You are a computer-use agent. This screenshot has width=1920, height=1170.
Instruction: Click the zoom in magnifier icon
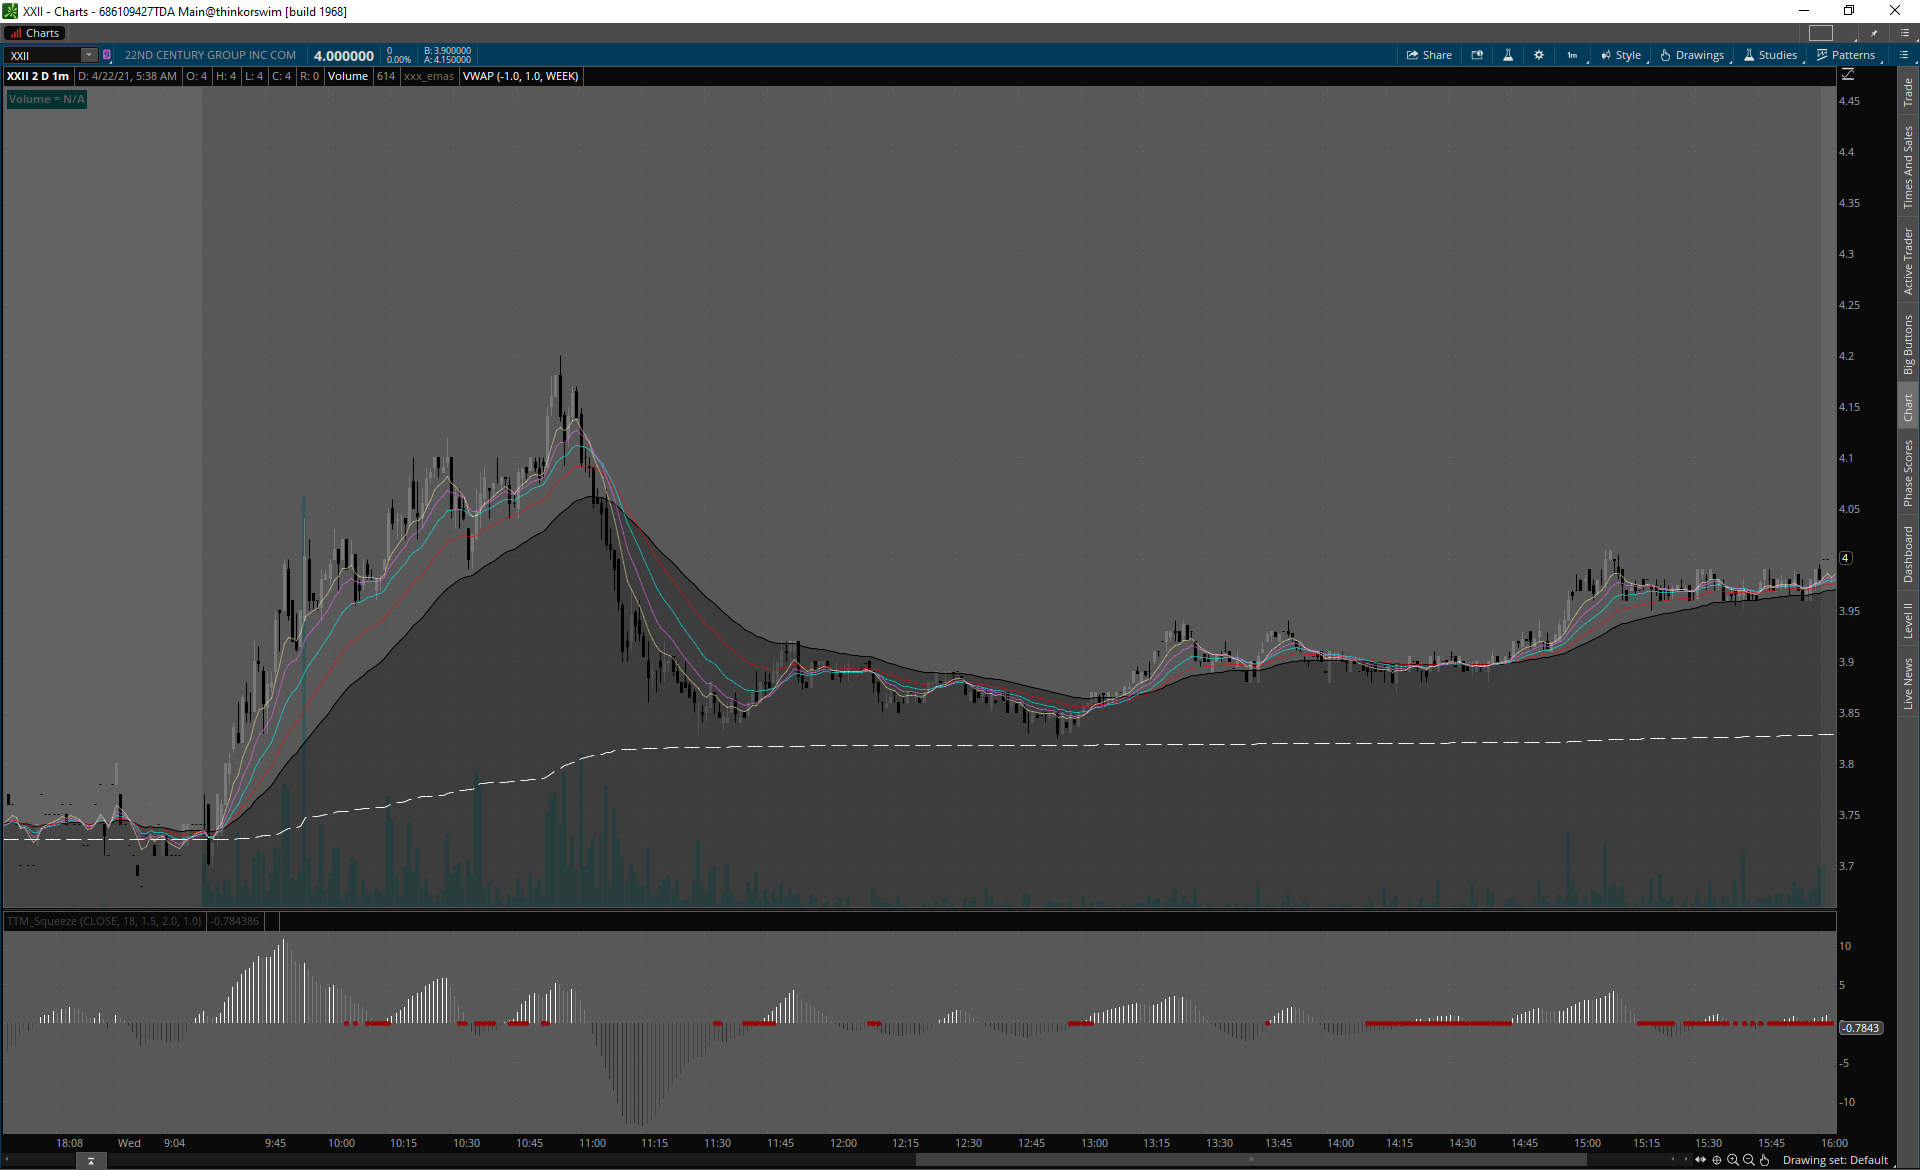coord(1733,1160)
